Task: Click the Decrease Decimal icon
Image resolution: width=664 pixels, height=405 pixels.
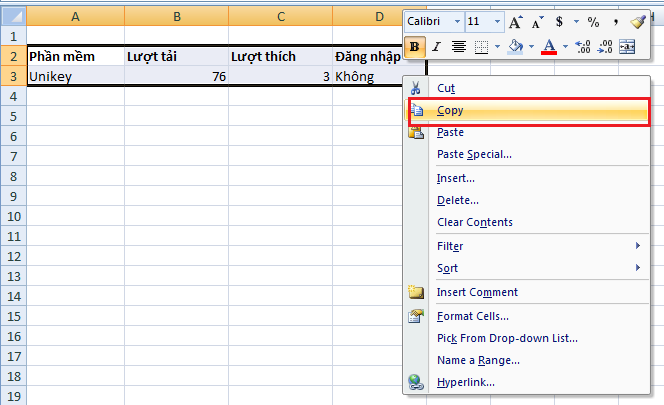Action: pos(606,46)
